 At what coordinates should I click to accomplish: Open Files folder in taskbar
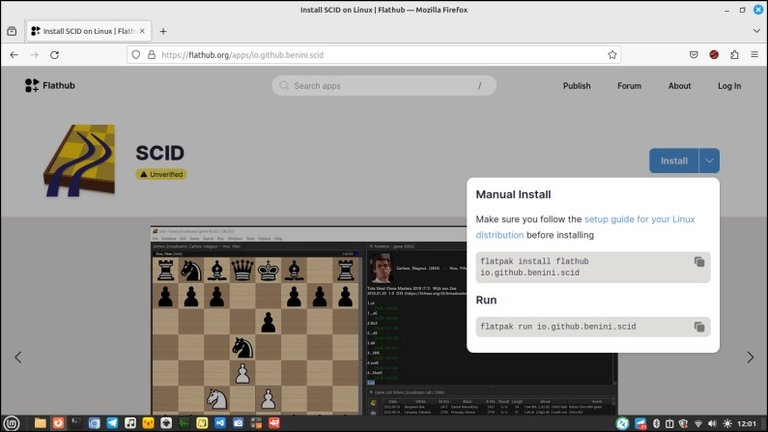40,423
